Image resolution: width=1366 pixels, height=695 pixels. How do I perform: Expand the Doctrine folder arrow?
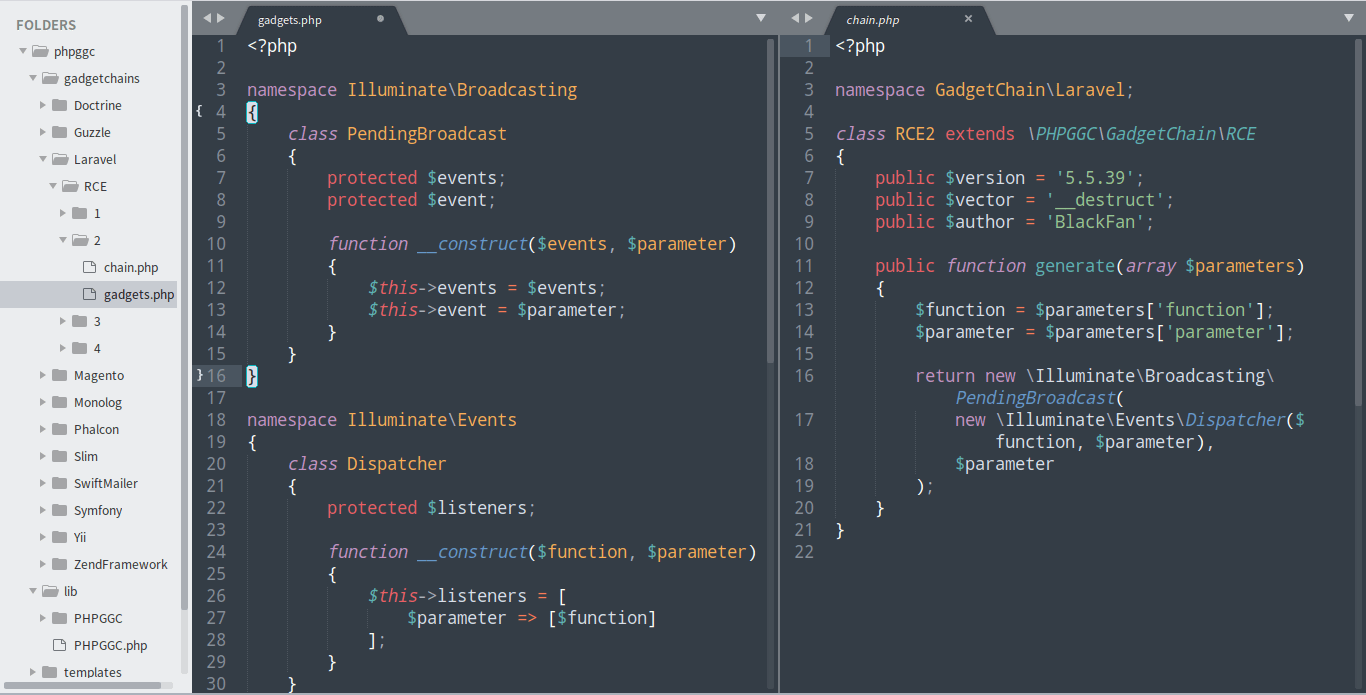(43, 105)
